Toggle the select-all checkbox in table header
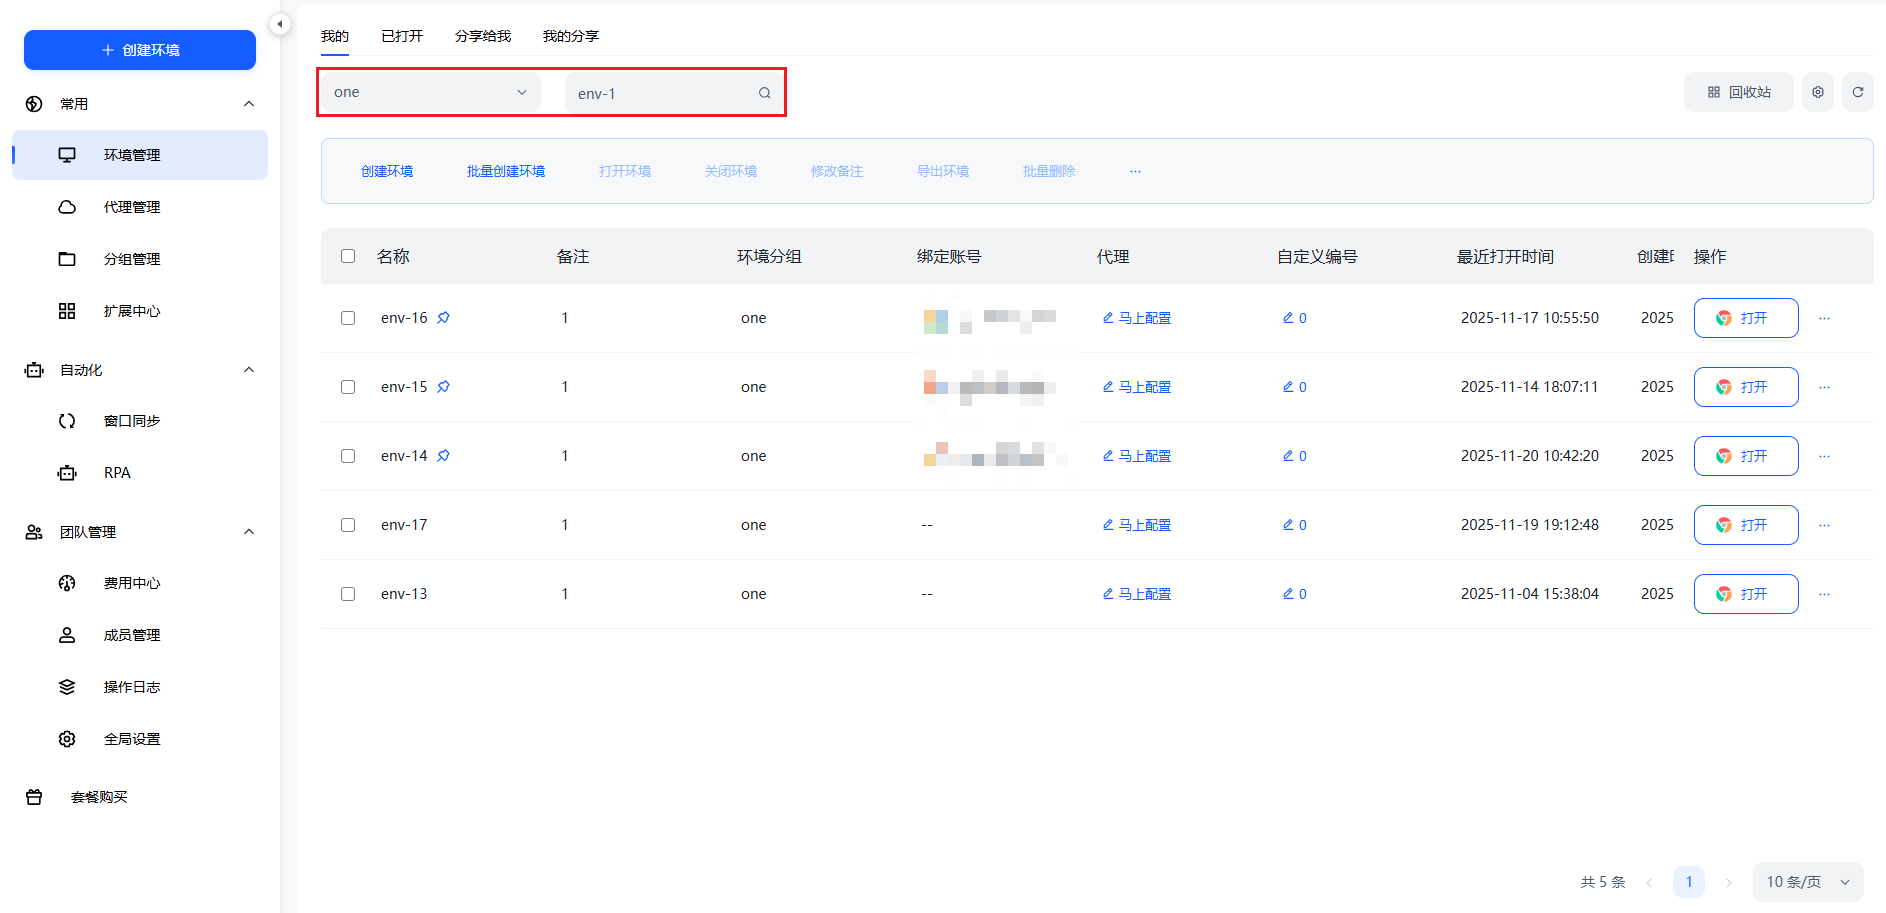The image size is (1886, 913). pyautogui.click(x=348, y=256)
